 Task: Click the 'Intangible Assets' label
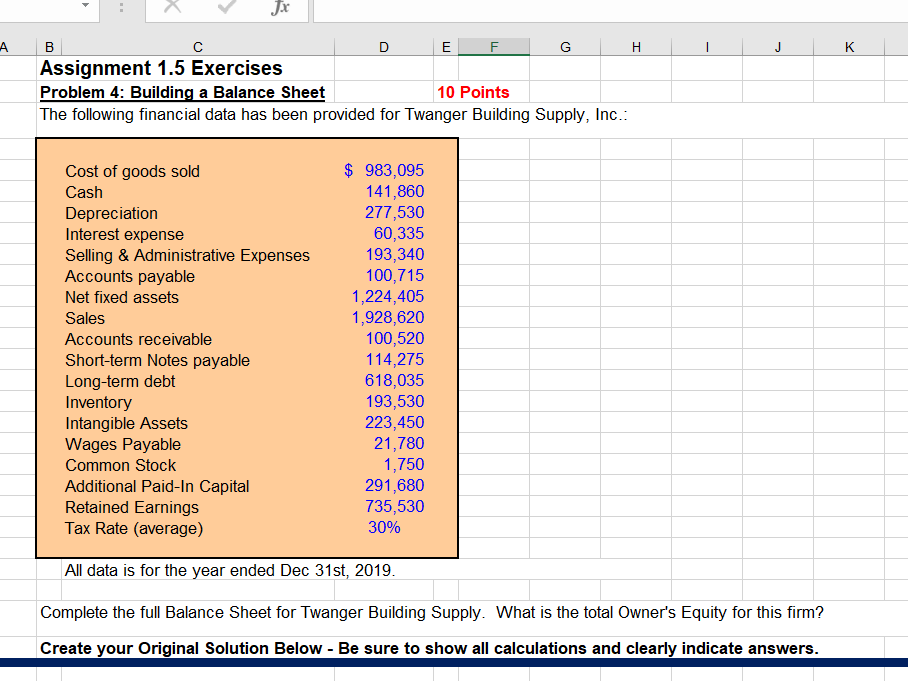pos(126,424)
